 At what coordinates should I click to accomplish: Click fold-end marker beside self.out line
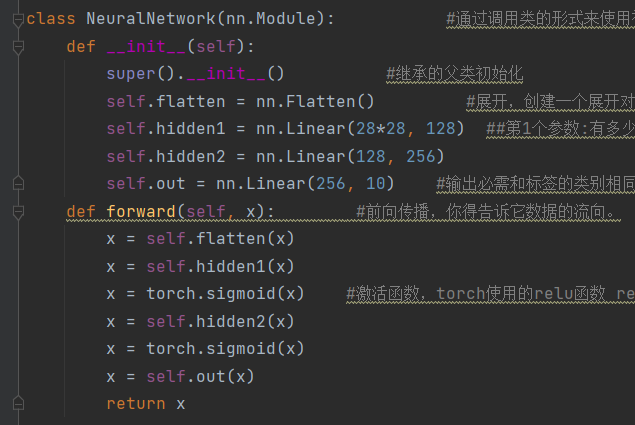tap(18, 184)
